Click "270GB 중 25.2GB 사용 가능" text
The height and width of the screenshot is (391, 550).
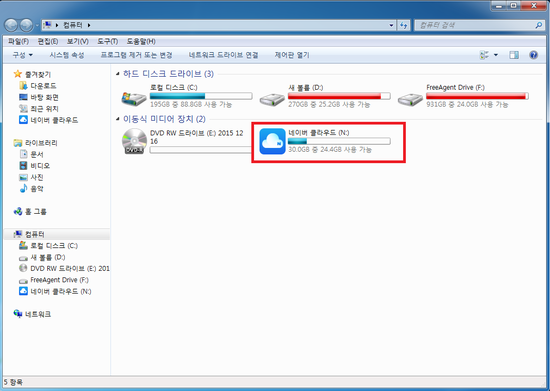click(329, 105)
